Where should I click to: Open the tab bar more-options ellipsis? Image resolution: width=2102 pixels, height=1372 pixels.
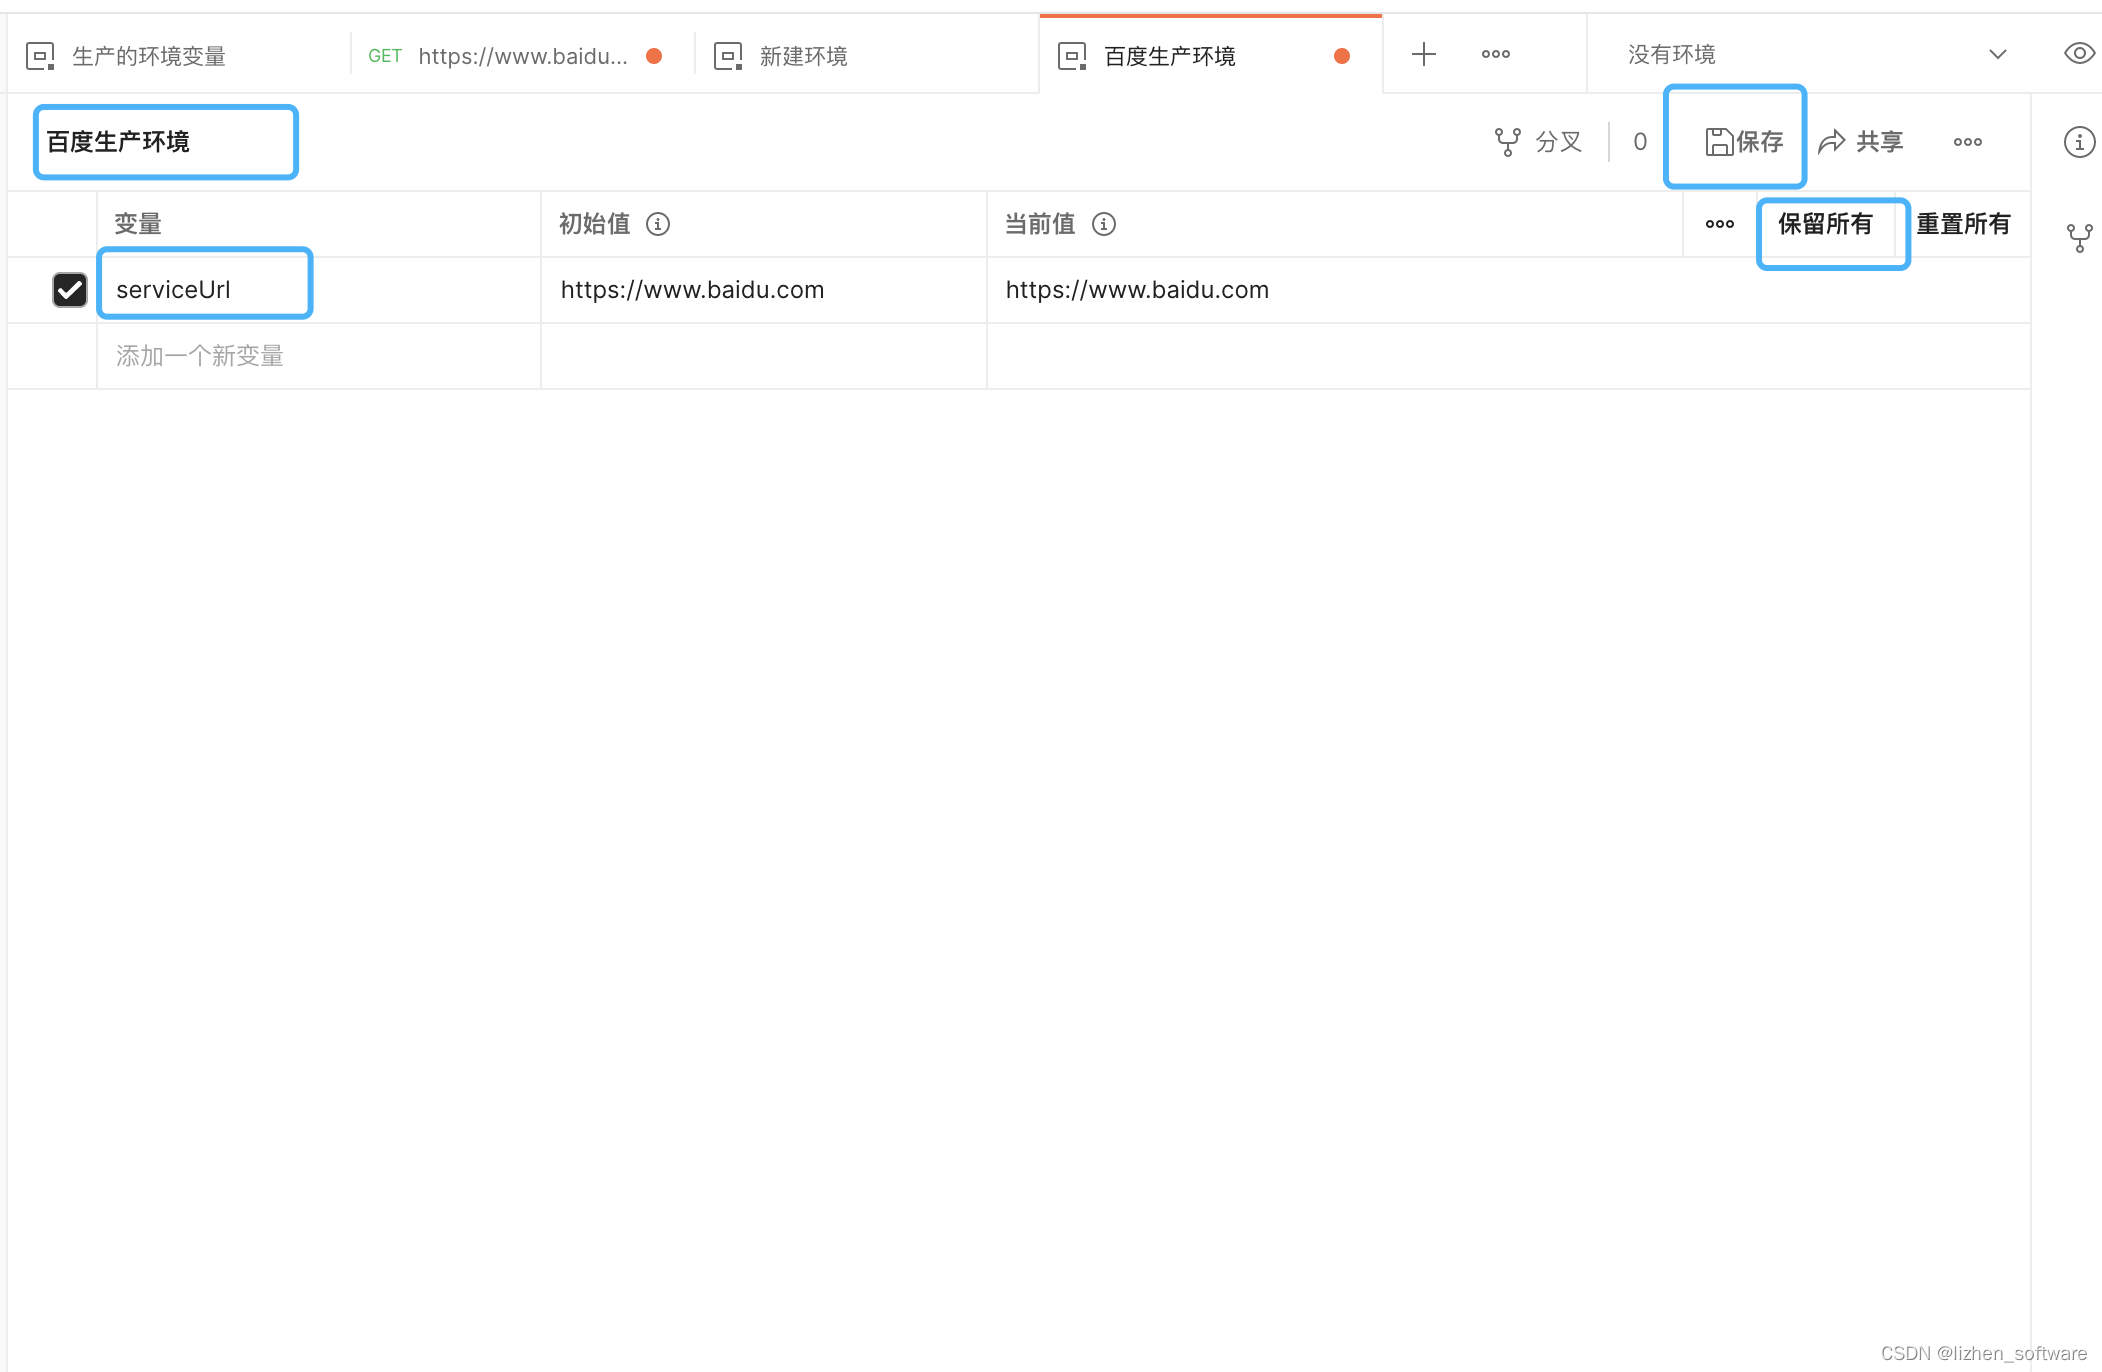[x=1495, y=54]
